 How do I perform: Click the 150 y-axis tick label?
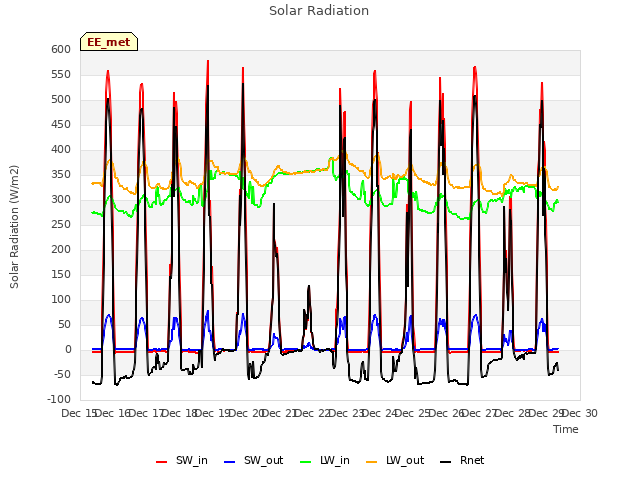tap(61, 275)
